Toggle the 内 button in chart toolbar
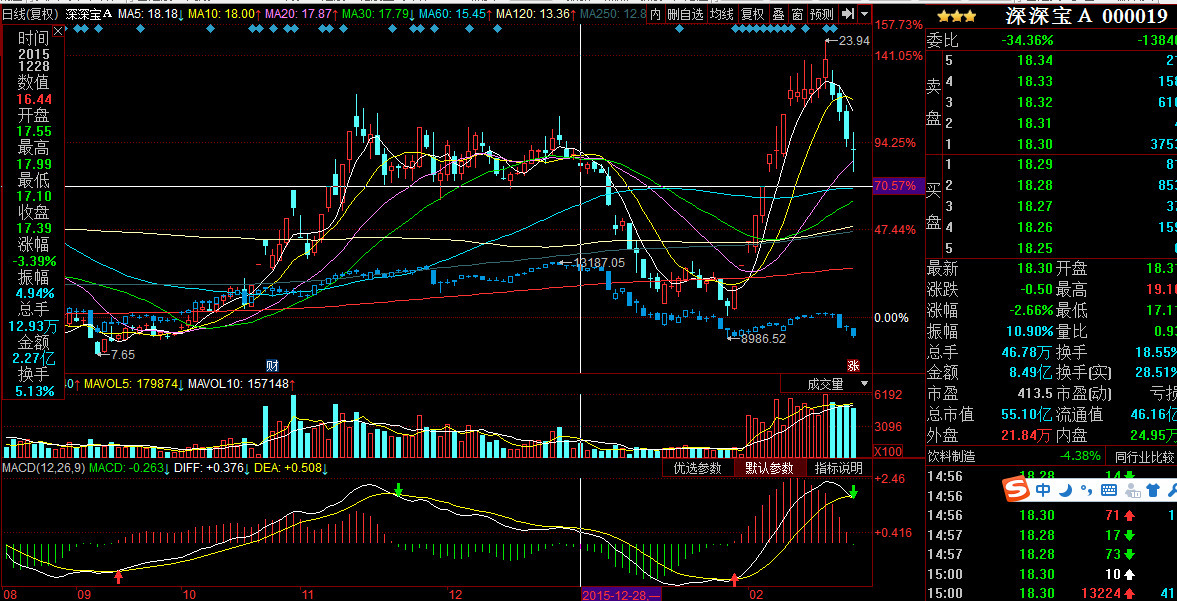Screen dimensions: 1177x601 coord(655,14)
